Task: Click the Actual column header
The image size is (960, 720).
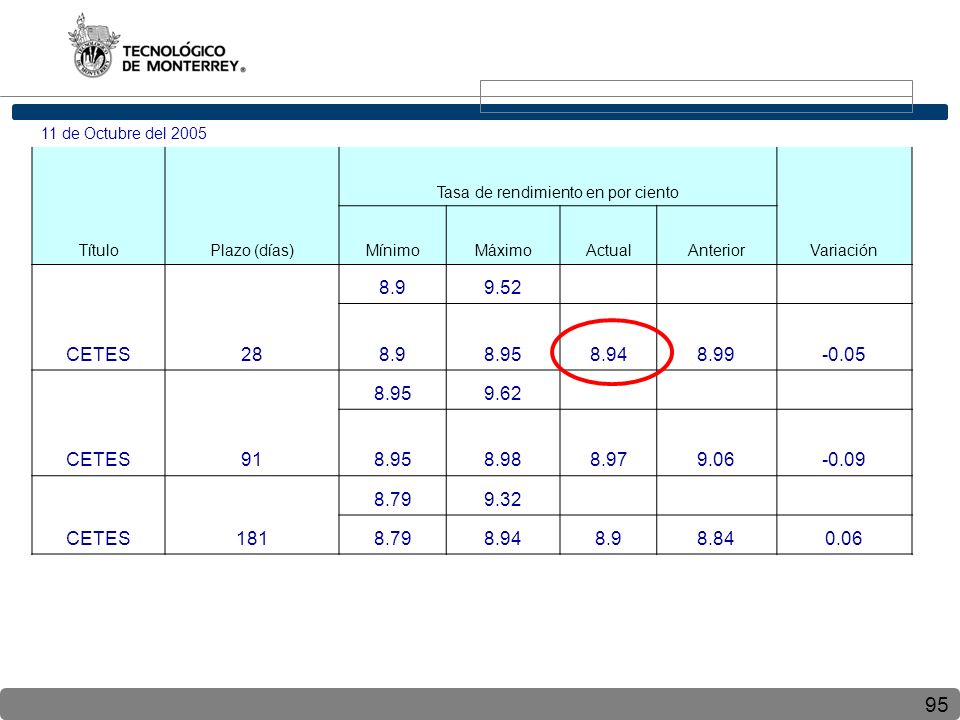Action: (x=608, y=250)
